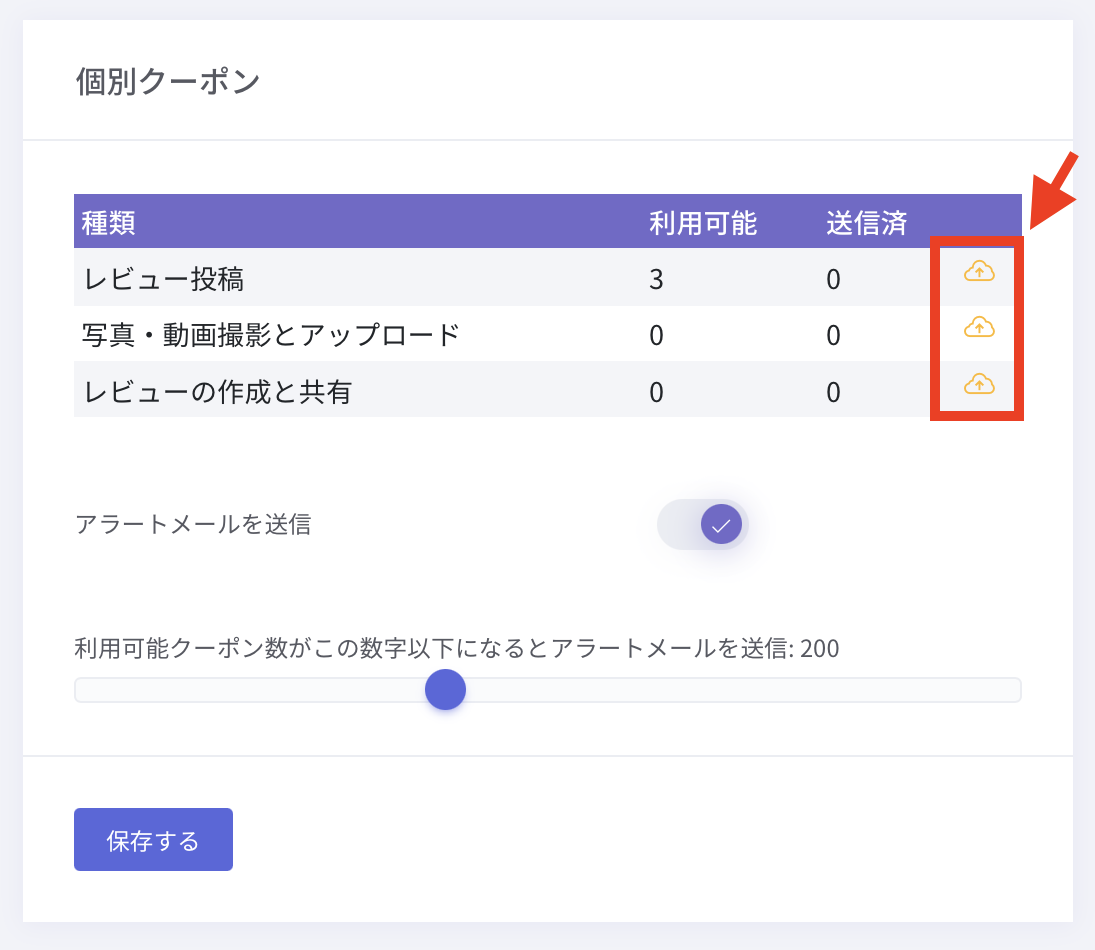Click the 送信済 value in レビュー投稿 row
1095x950 pixels.
click(x=833, y=279)
